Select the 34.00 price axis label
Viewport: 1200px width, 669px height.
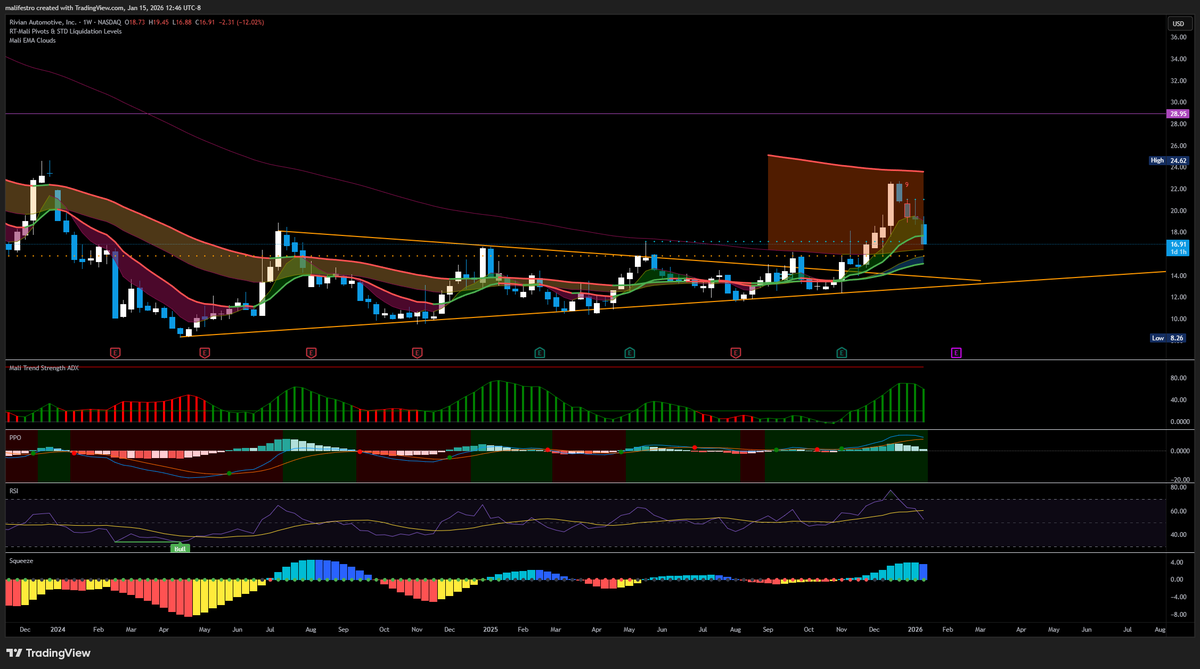click(1177, 59)
